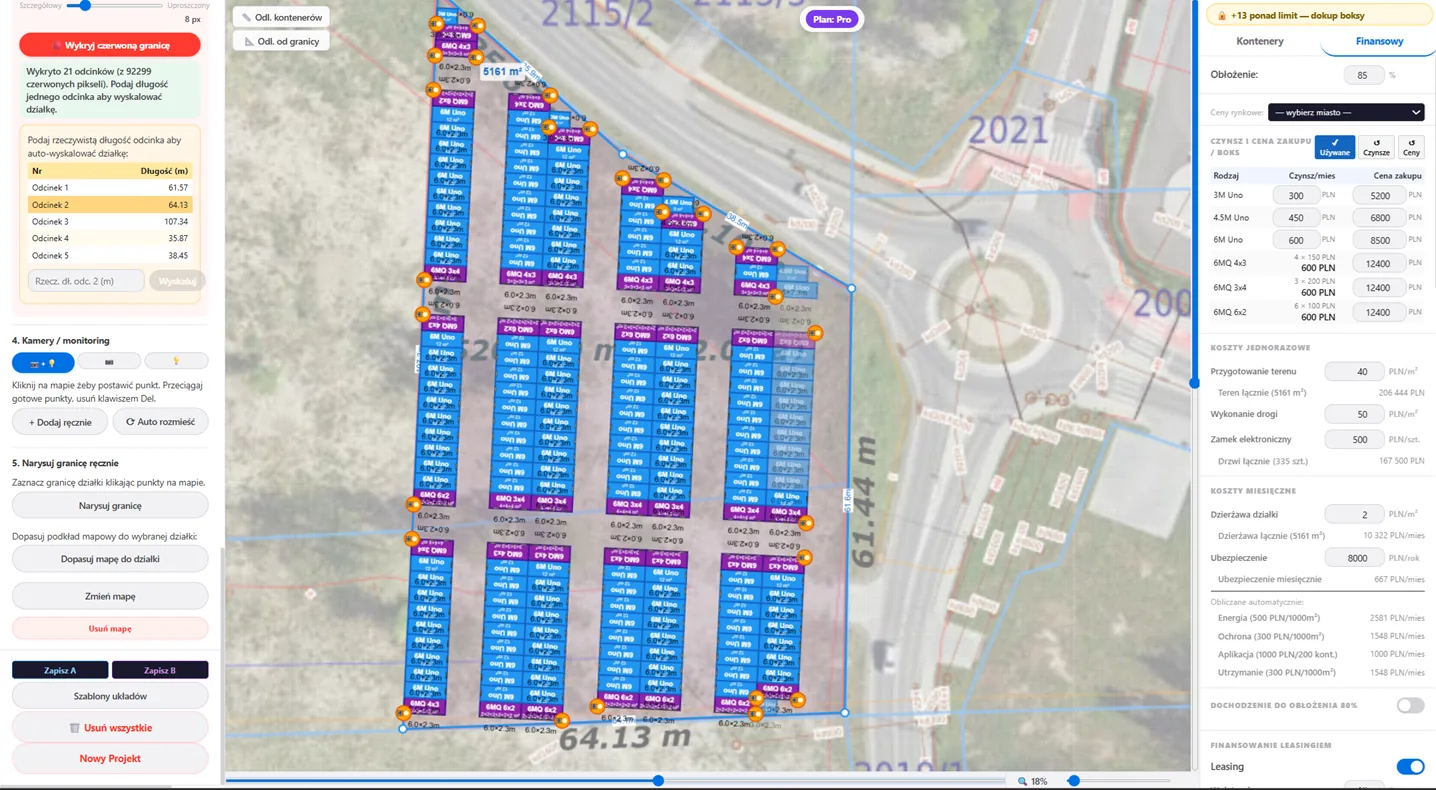The image size is (1436, 790).
Task: Click '+ Dodaj ręcznie' button
Action: tap(60, 422)
